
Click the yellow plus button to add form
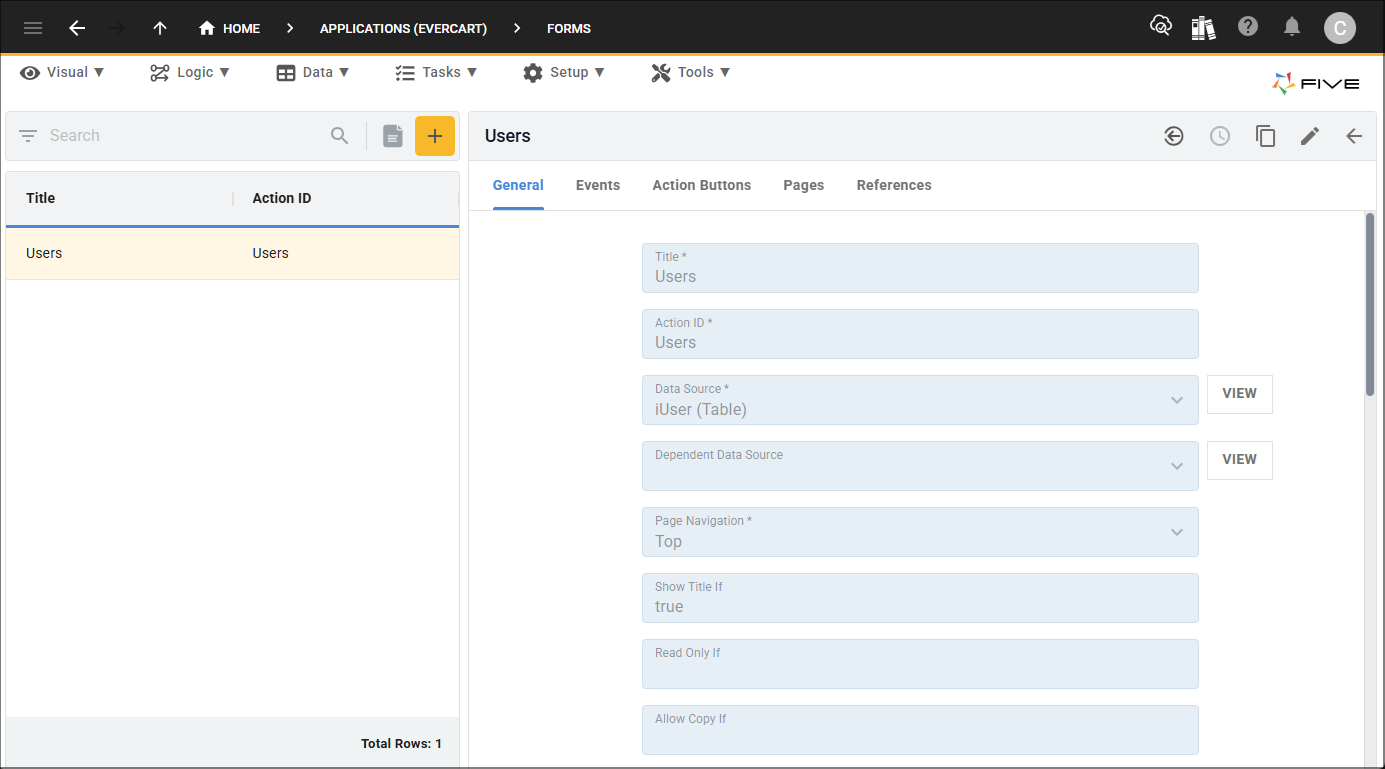[x=435, y=136]
